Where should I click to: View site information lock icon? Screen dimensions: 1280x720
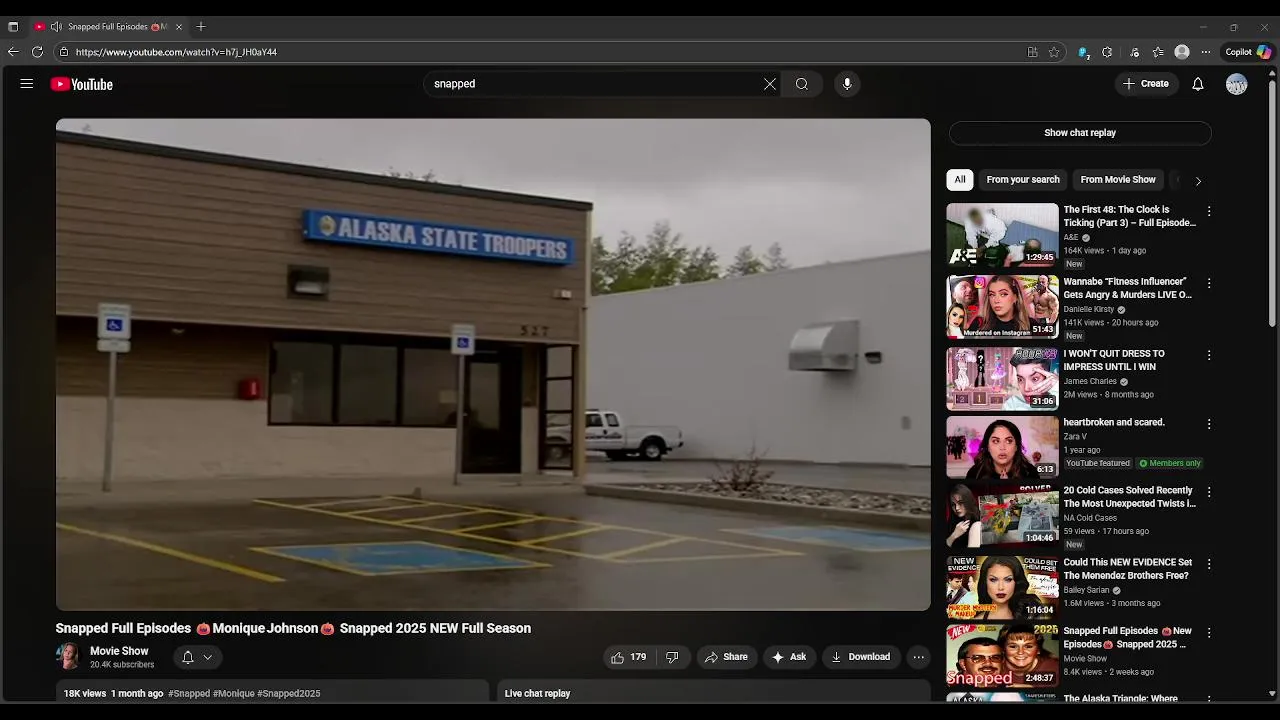pyautogui.click(x=64, y=52)
